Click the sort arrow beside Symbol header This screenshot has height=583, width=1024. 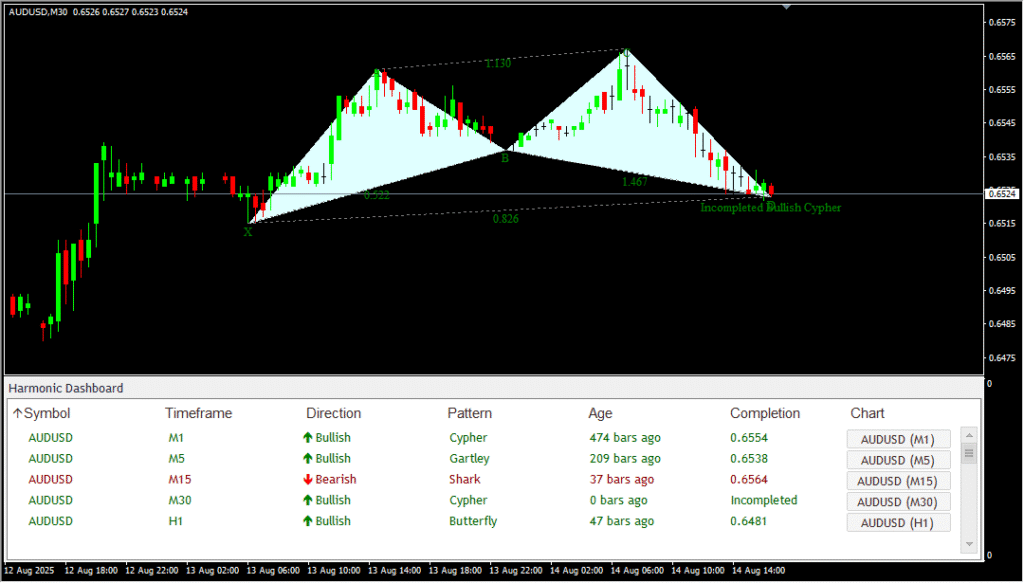tap(18, 413)
